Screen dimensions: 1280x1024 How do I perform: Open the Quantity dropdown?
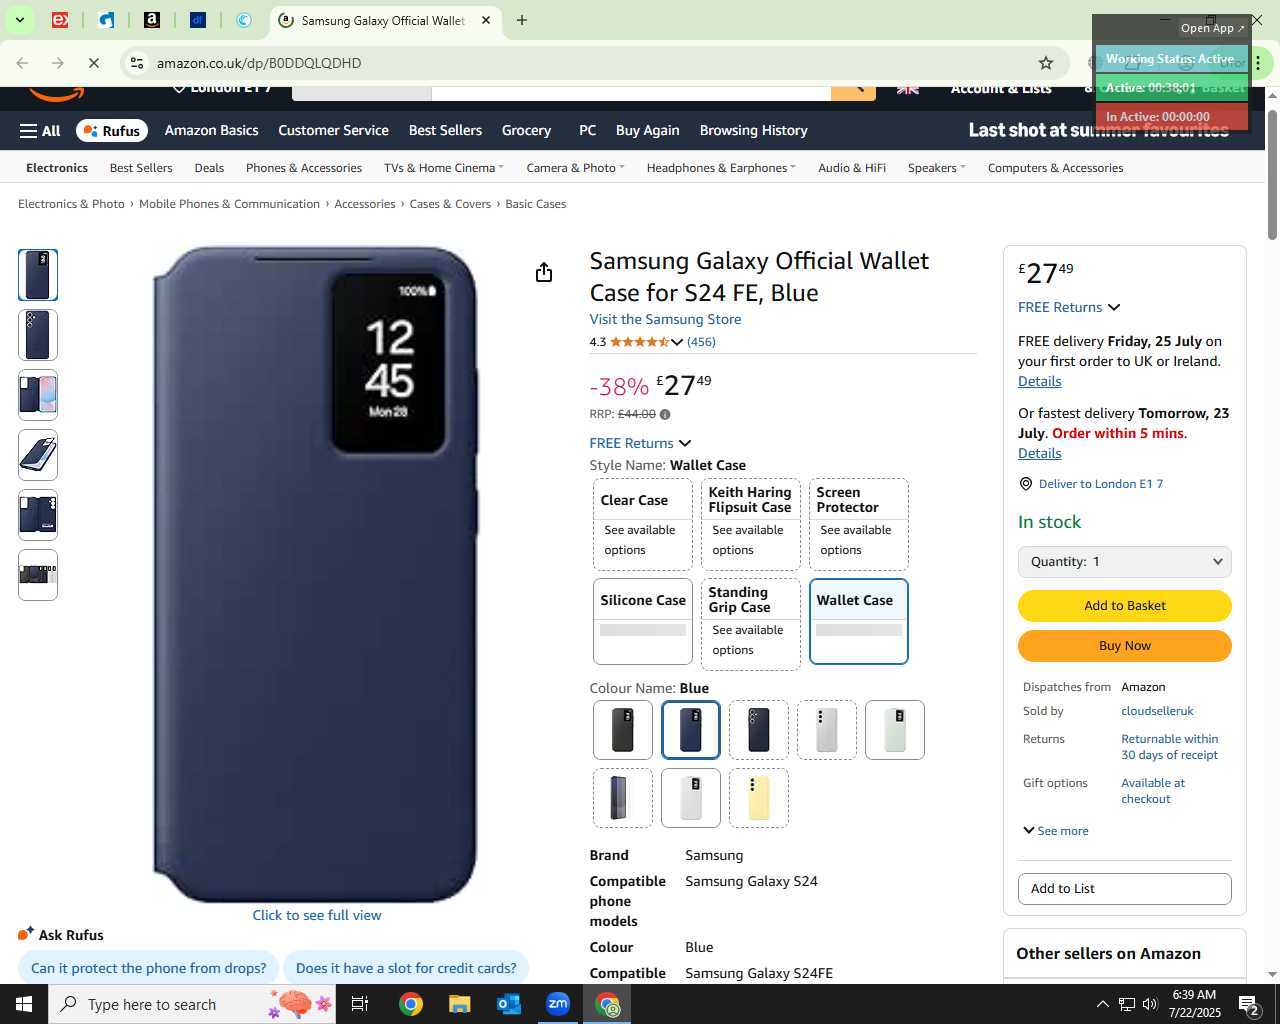tap(1124, 562)
